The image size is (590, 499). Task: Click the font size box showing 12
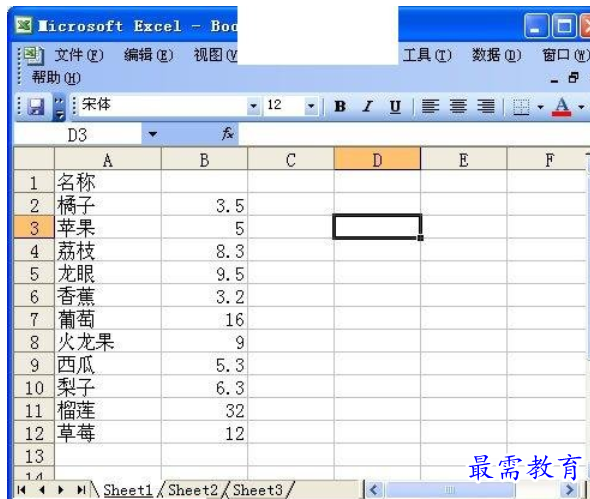click(284, 106)
